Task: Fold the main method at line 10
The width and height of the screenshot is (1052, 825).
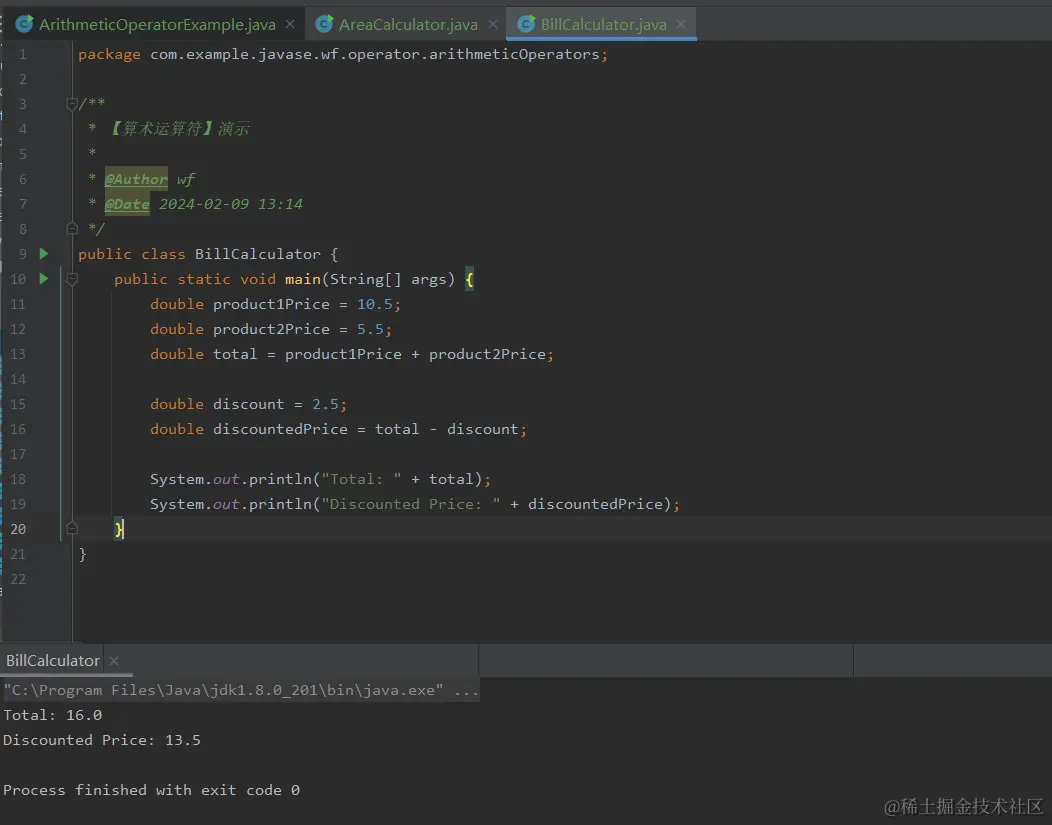Action: point(72,279)
